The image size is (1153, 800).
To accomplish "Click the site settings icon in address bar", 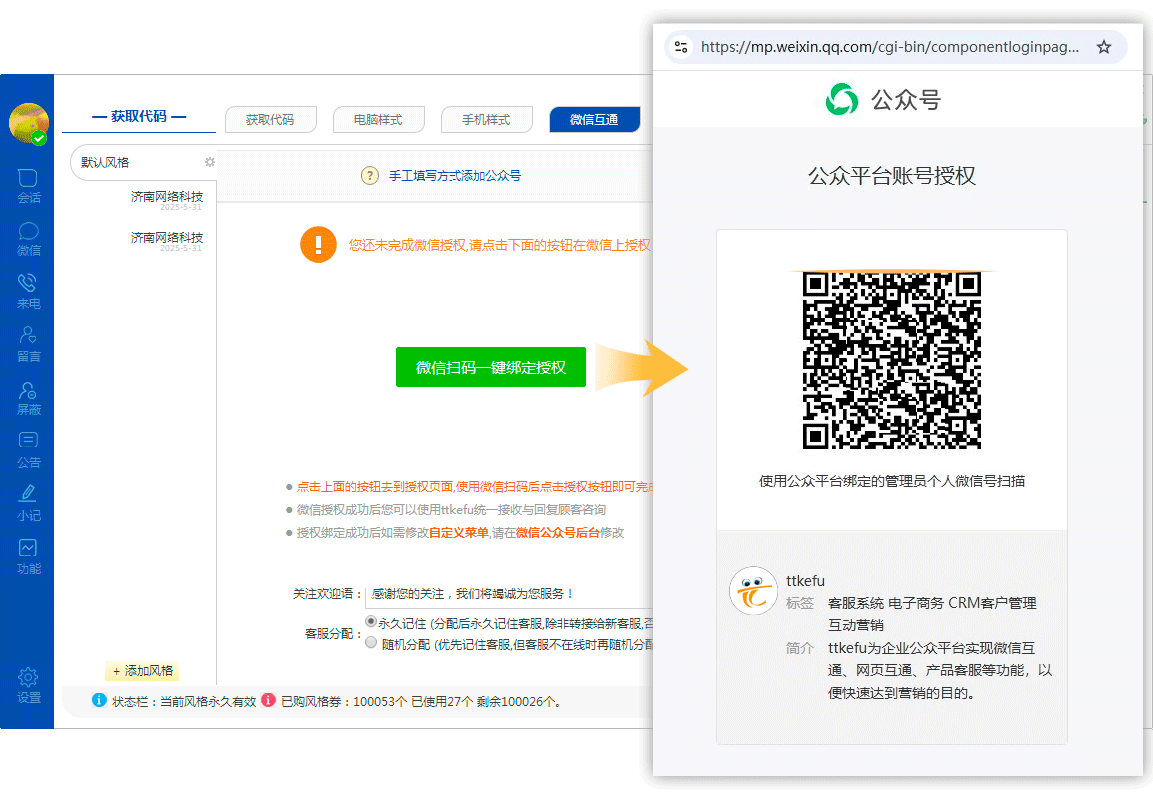I will (x=681, y=47).
